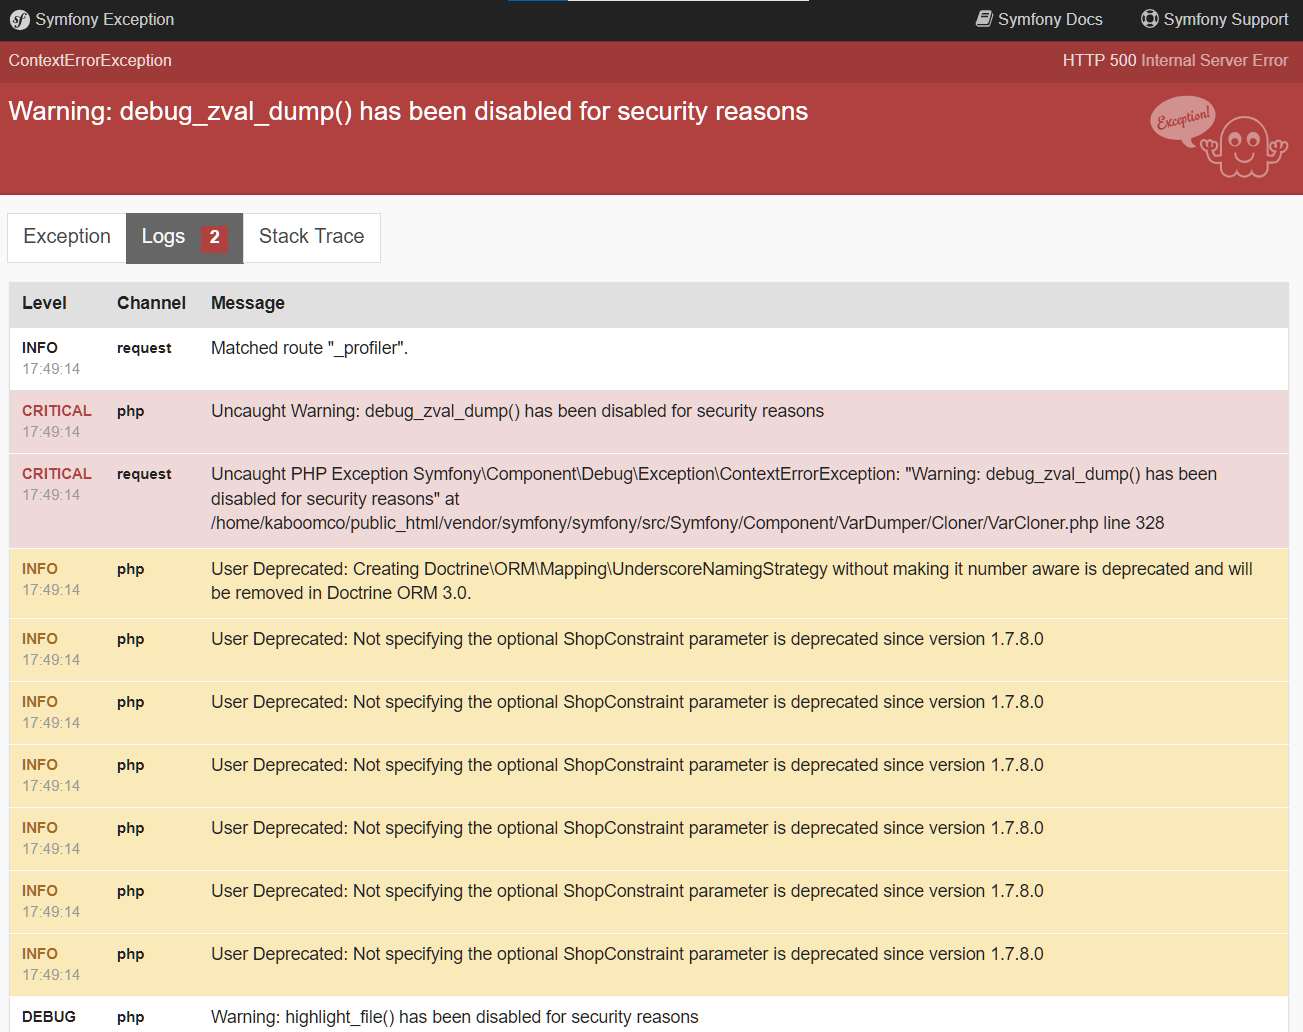Open the Stack Trace tab
Viewport: 1303px width, 1032px height.
(311, 237)
